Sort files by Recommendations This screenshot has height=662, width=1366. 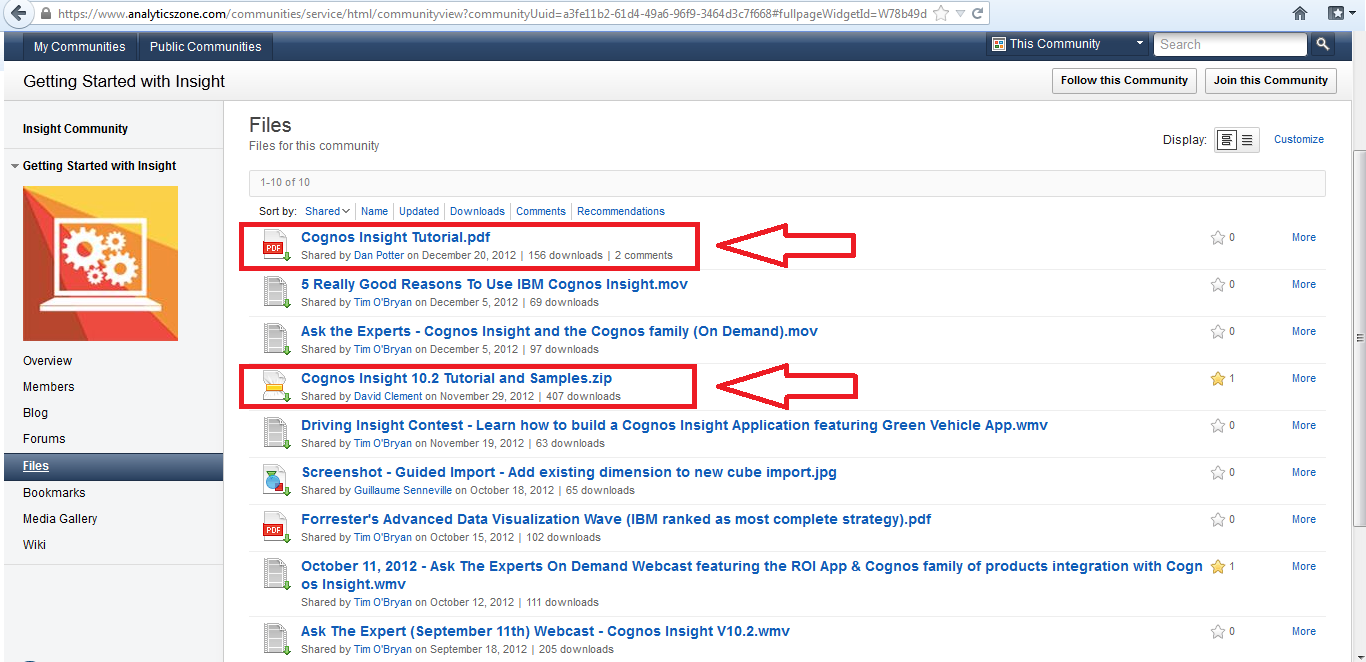(x=621, y=211)
